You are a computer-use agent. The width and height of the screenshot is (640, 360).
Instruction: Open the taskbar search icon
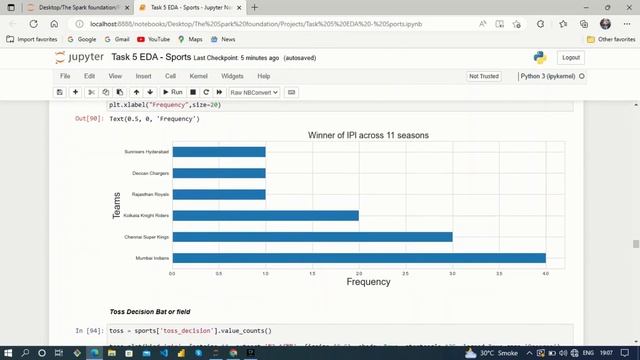(25, 353)
